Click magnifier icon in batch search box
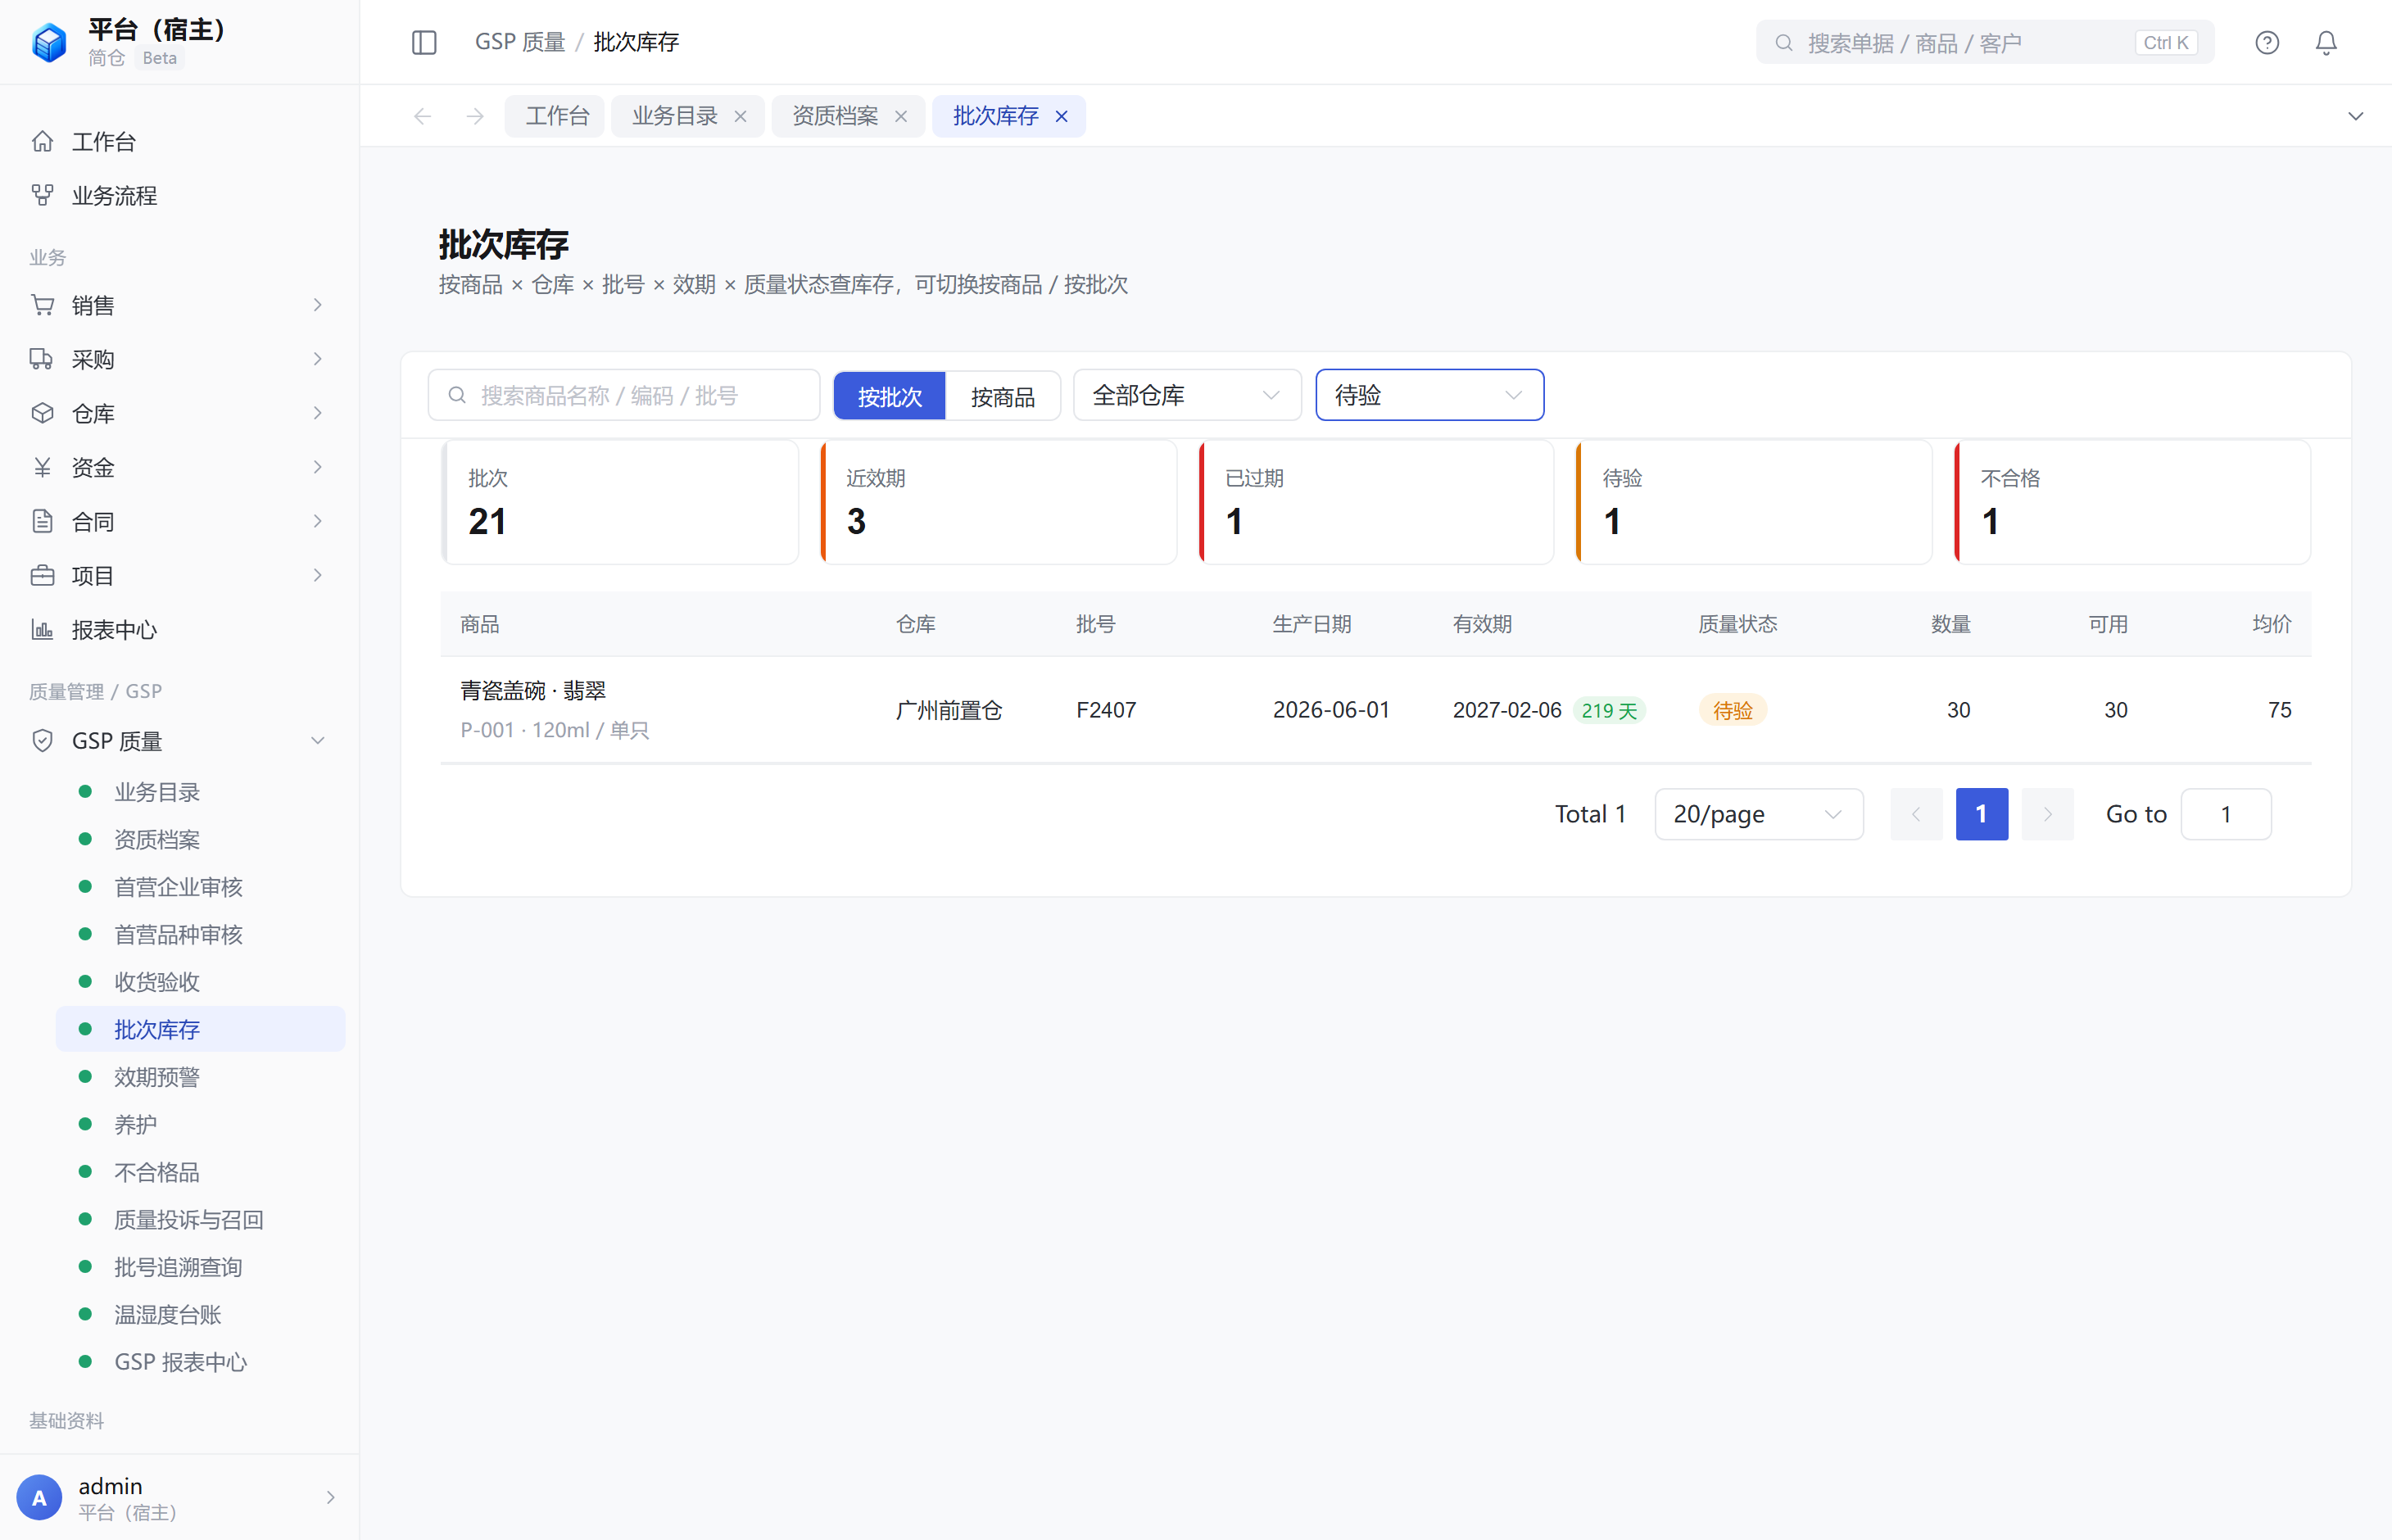Image resolution: width=2392 pixels, height=1540 pixels. [x=457, y=395]
